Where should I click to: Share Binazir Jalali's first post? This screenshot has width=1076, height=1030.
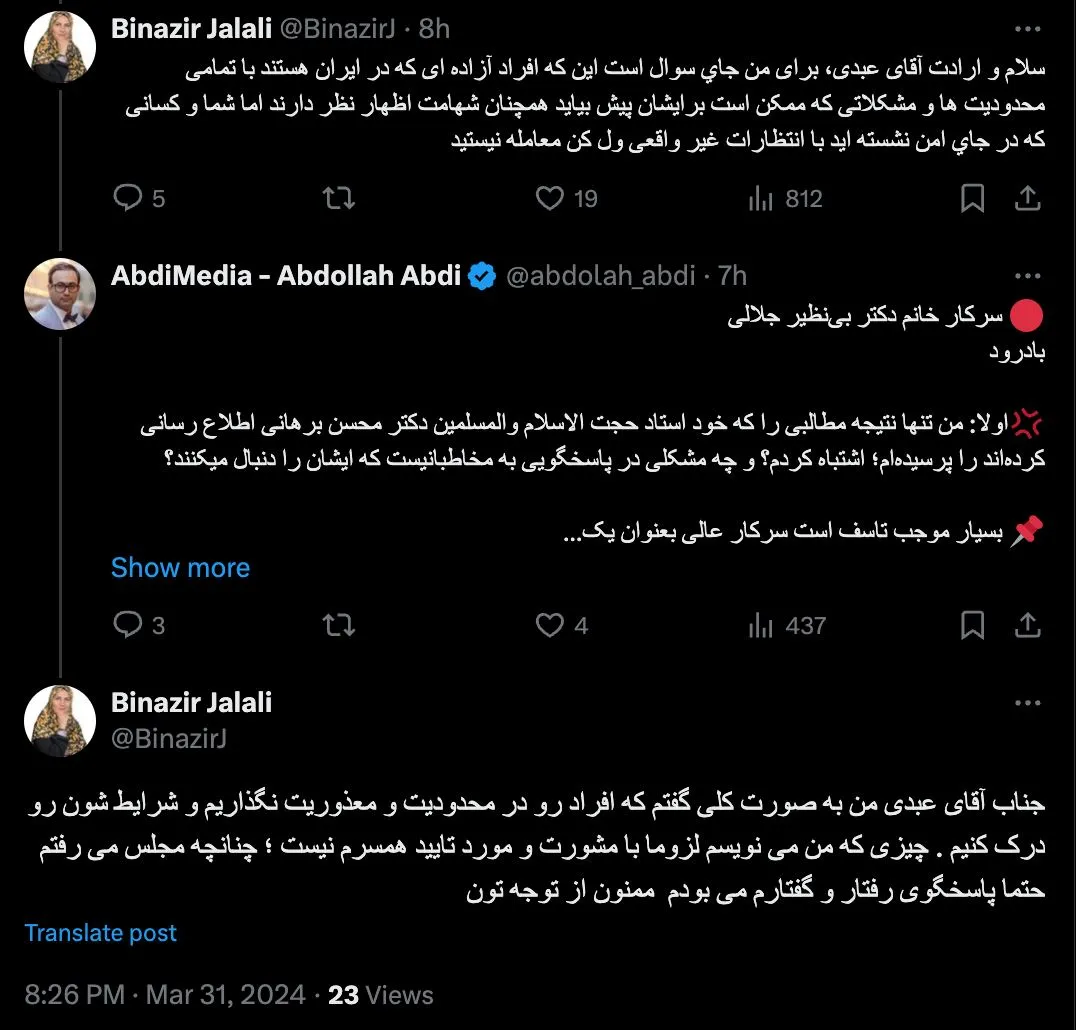click(x=1028, y=199)
